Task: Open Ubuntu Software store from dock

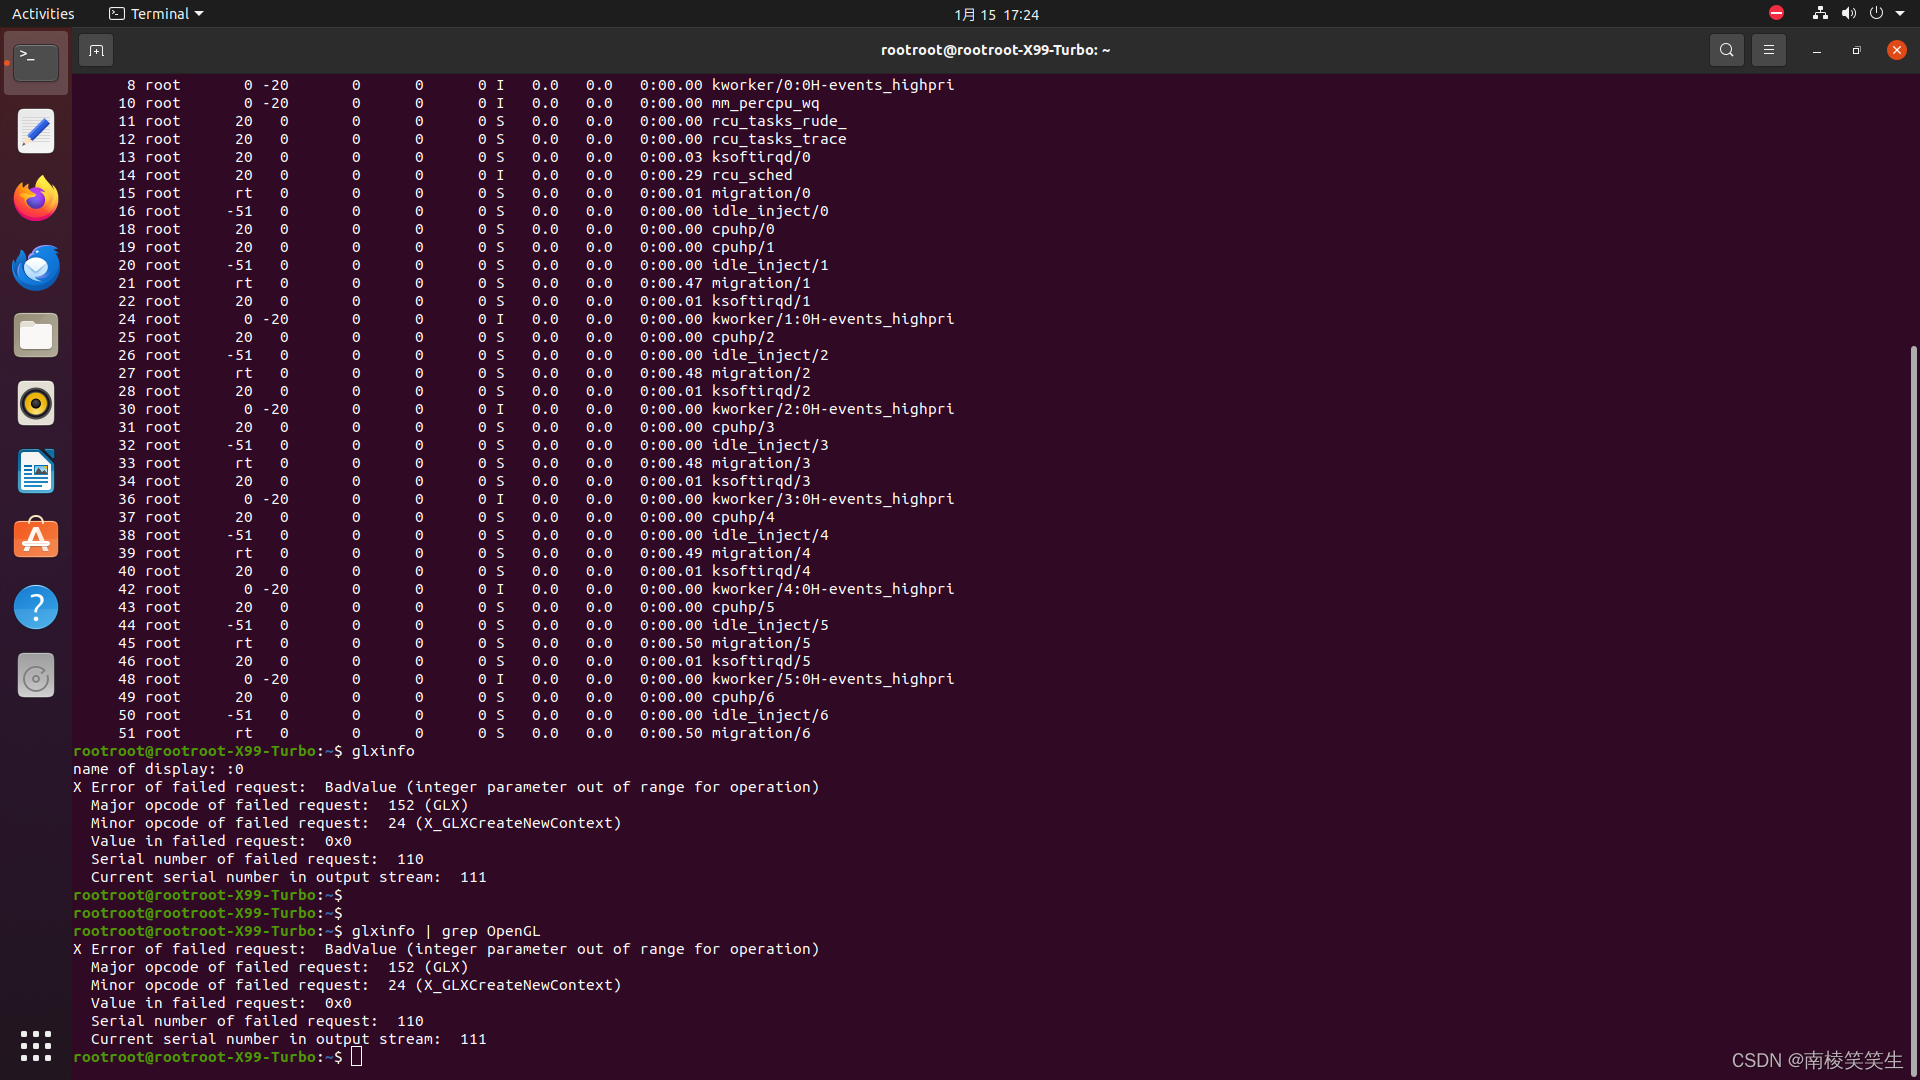Action: 36,539
